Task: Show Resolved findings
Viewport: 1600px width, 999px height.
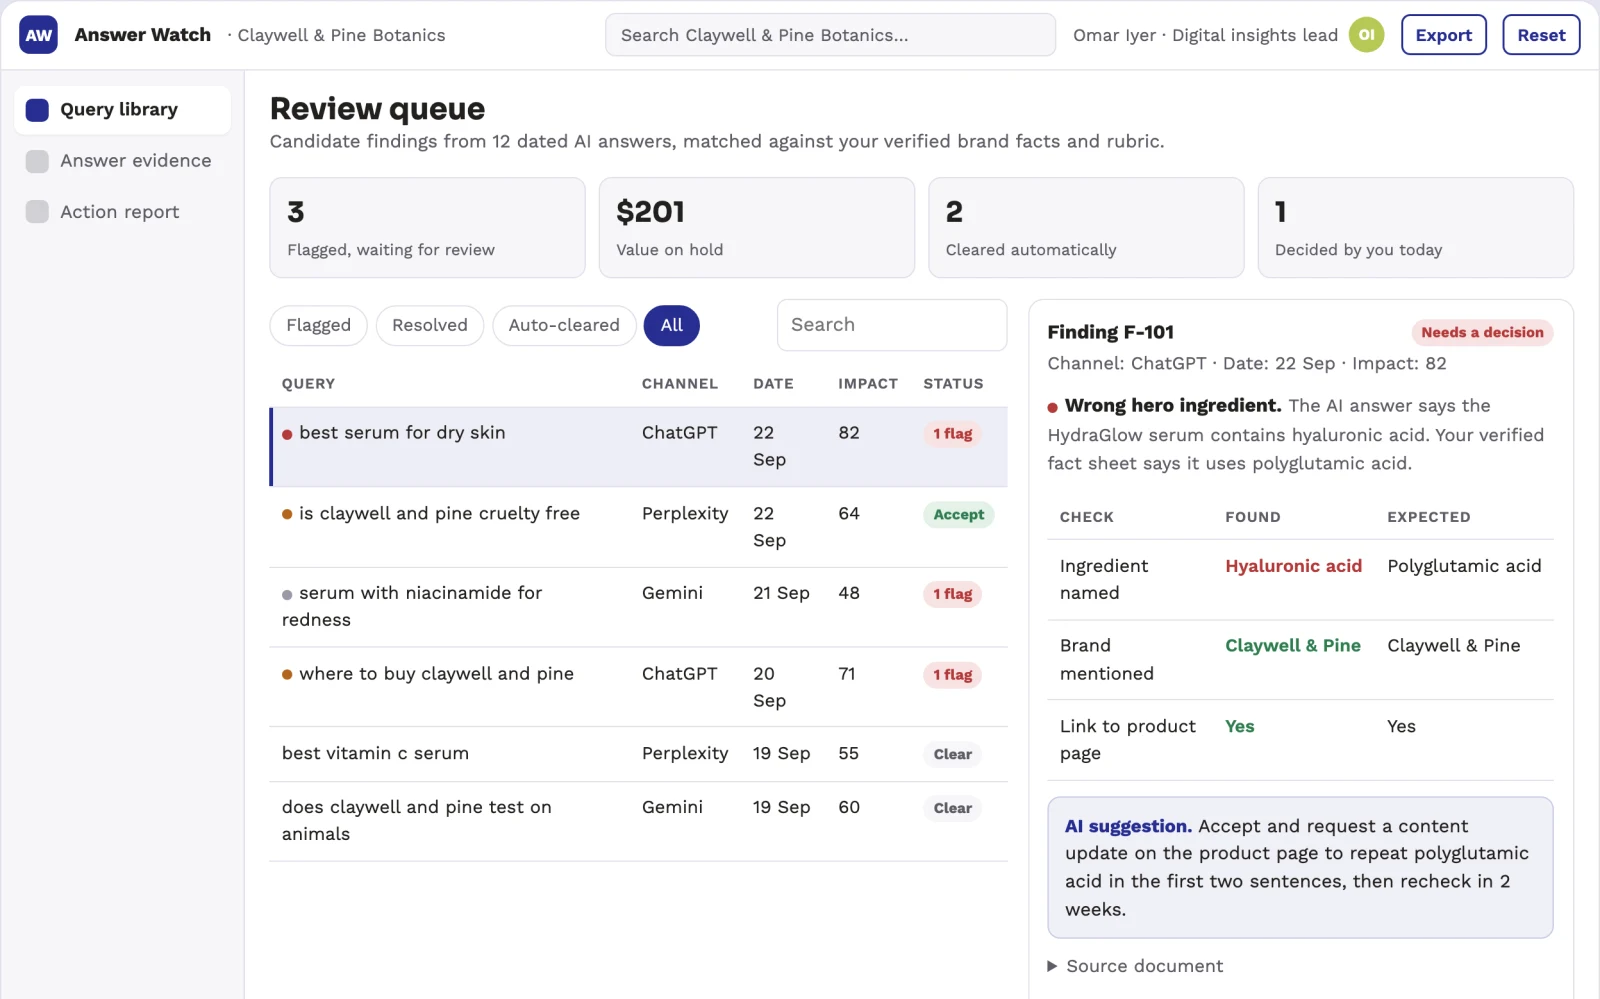Action: click(x=430, y=325)
